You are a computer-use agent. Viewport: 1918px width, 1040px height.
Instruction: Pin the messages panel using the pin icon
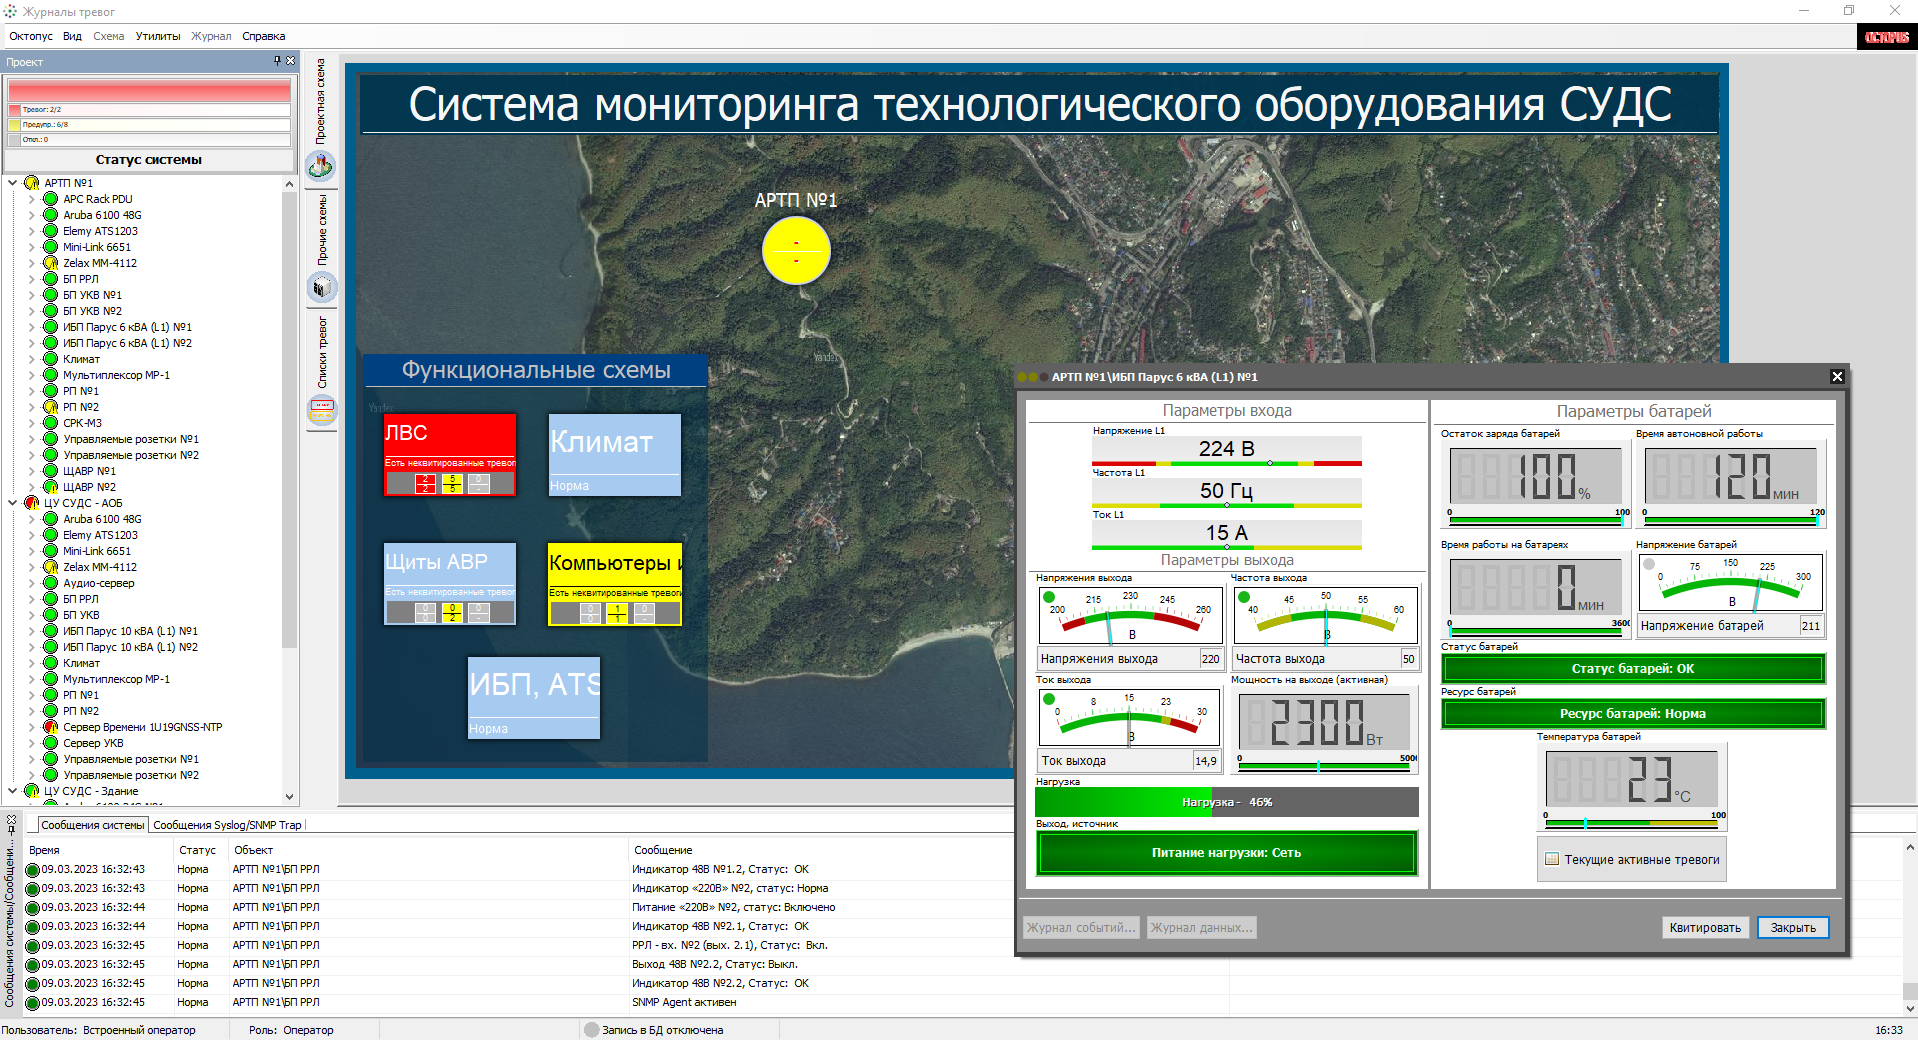click(11, 831)
